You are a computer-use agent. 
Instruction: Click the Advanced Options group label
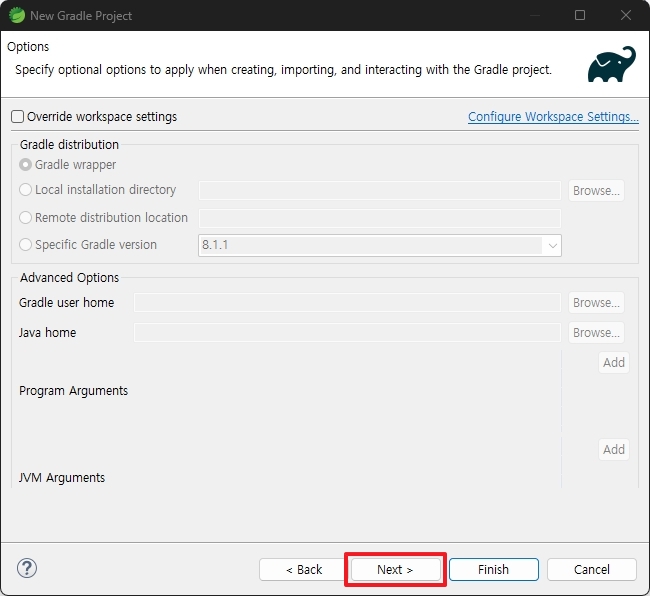point(70,277)
